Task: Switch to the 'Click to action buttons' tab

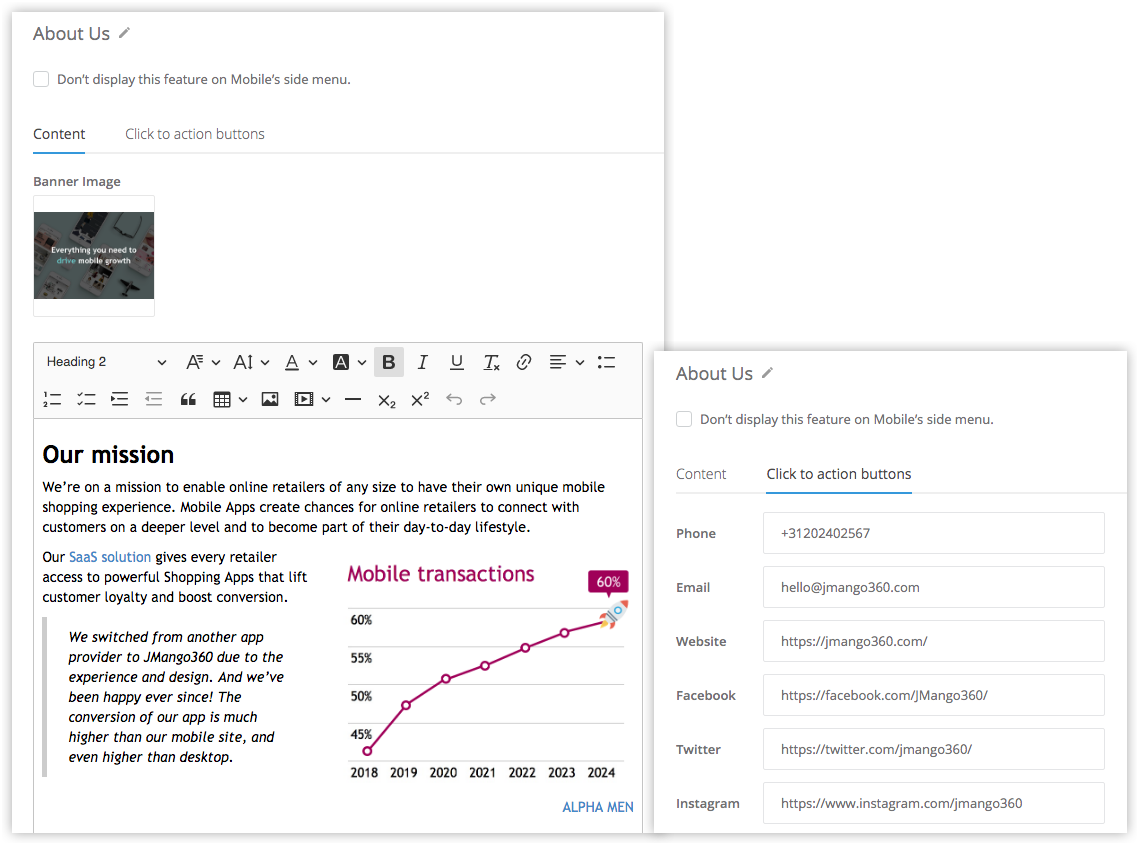Action: coord(194,134)
